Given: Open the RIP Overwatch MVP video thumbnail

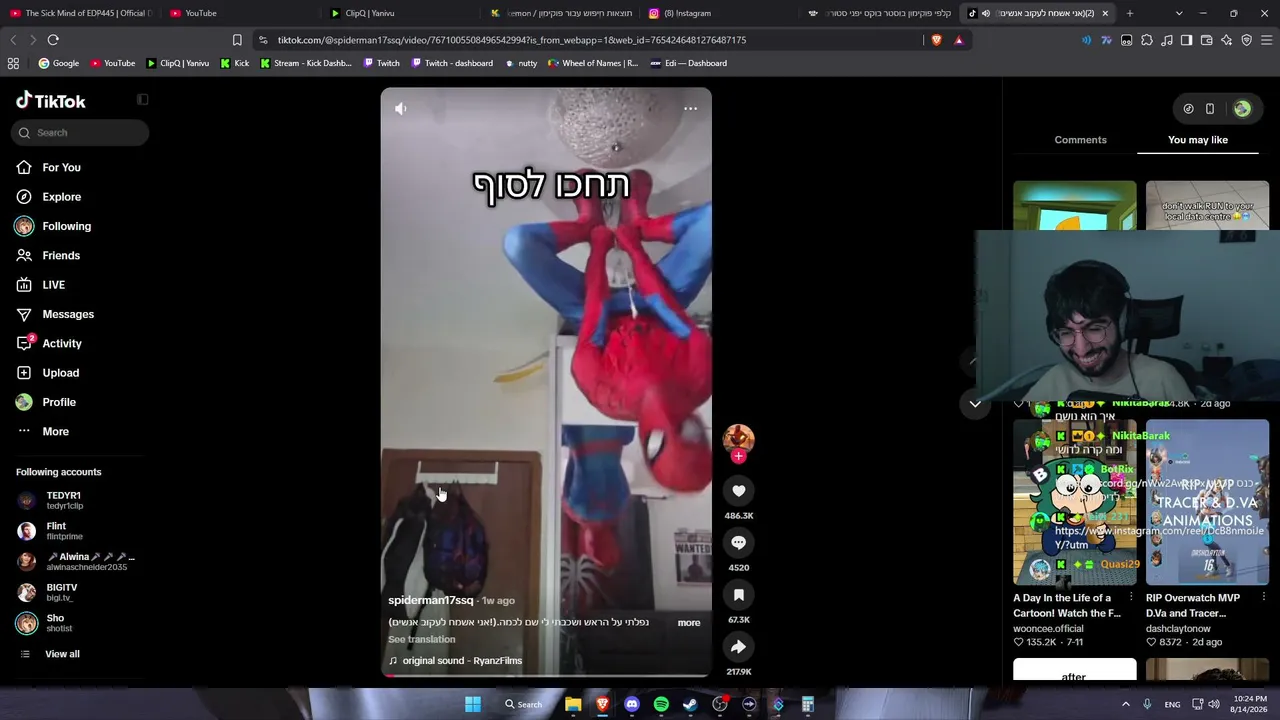Looking at the screenshot, I should point(1207,502).
